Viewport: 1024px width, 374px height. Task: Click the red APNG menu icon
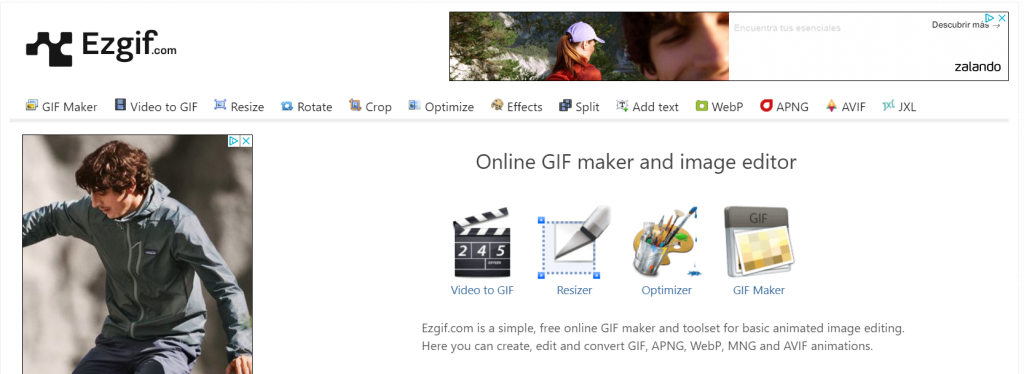(x=766, y=106)
